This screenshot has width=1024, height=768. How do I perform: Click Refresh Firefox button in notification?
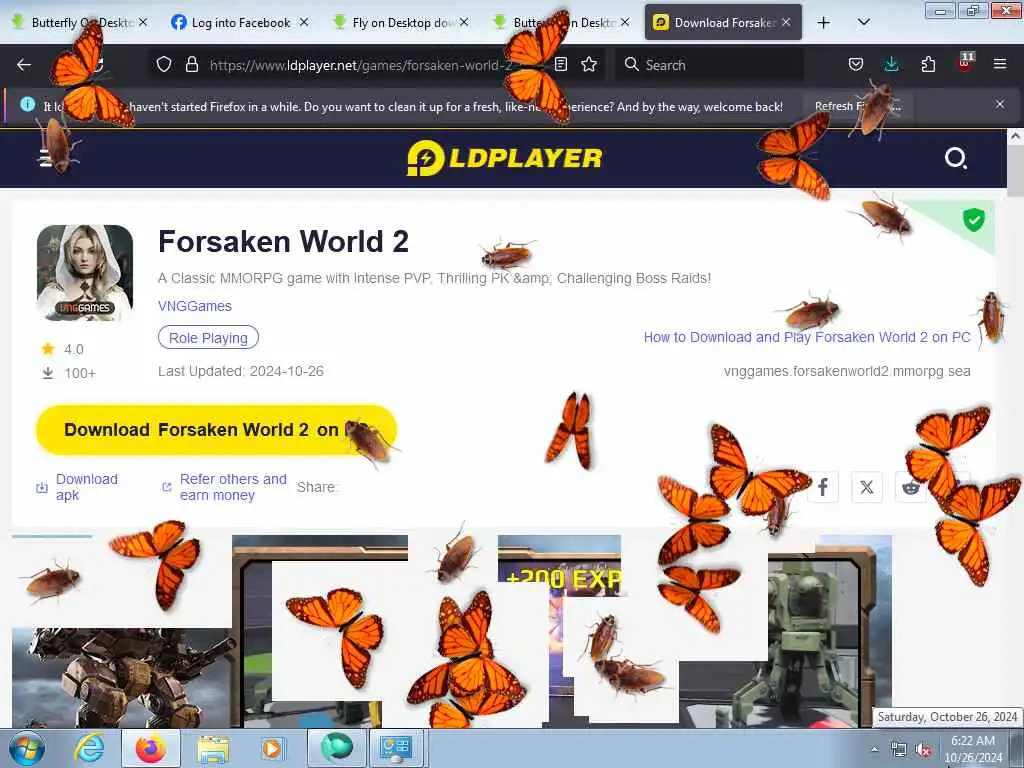(x=857, y=106)
